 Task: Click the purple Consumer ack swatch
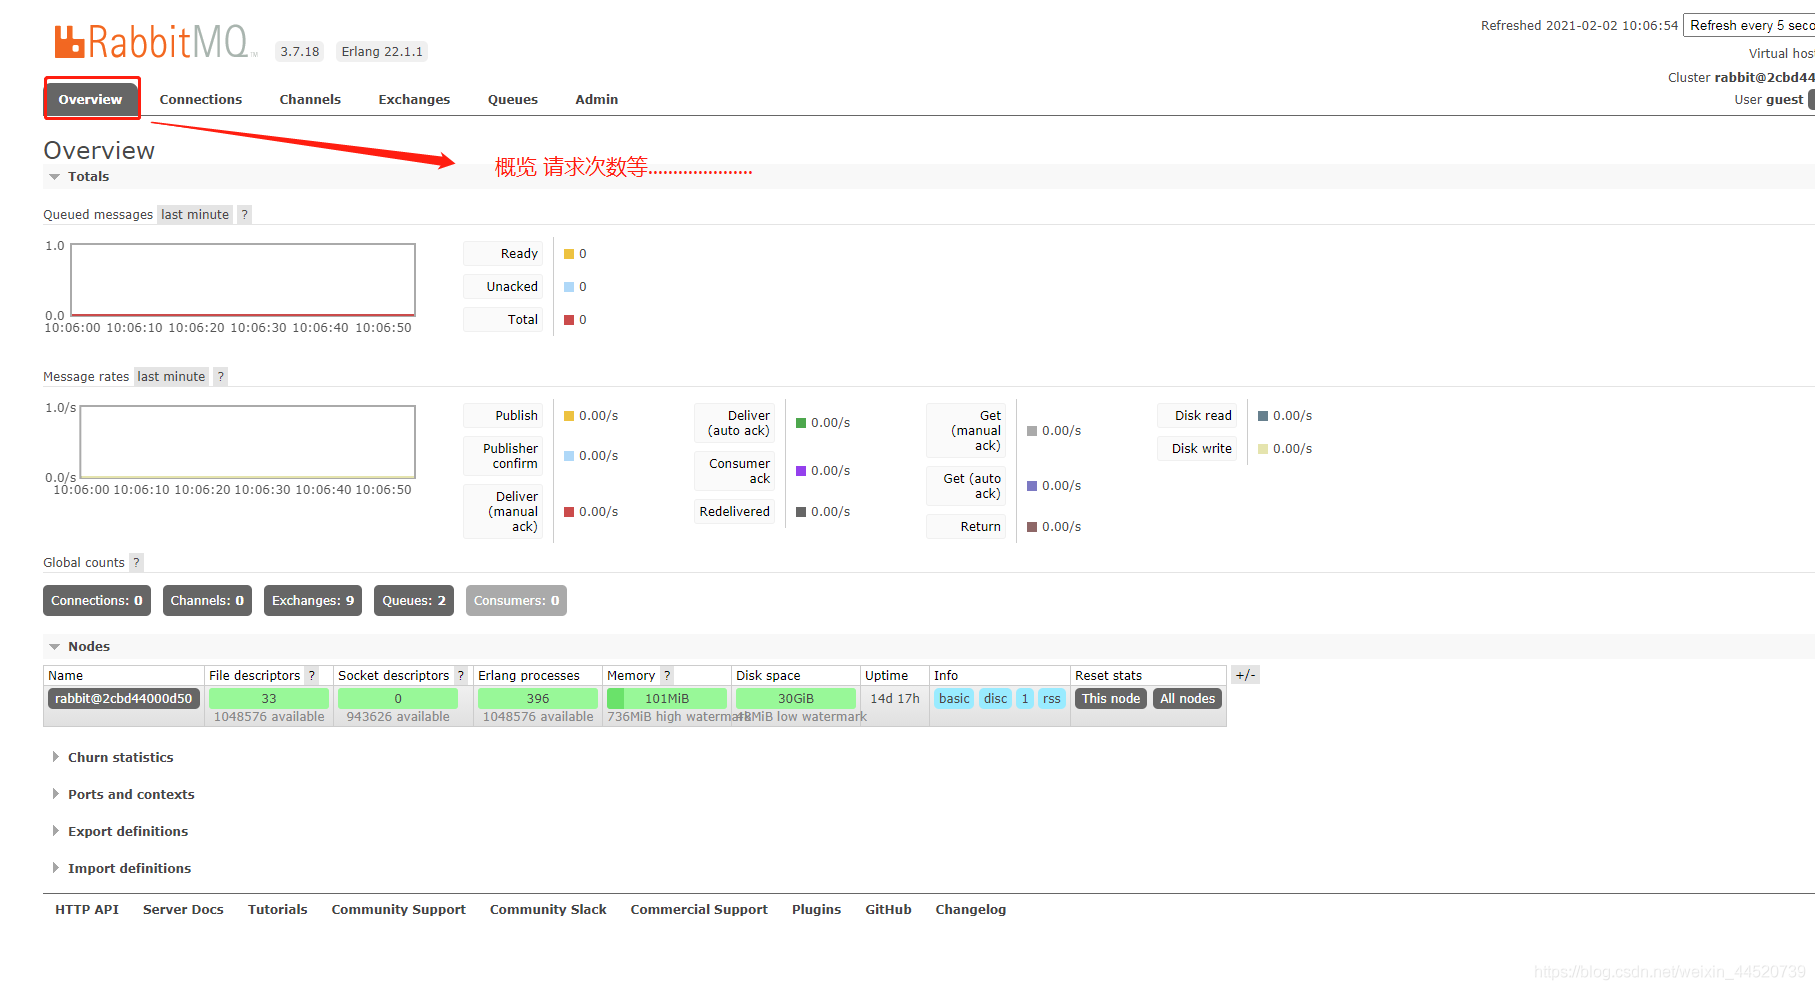[801, 471]
